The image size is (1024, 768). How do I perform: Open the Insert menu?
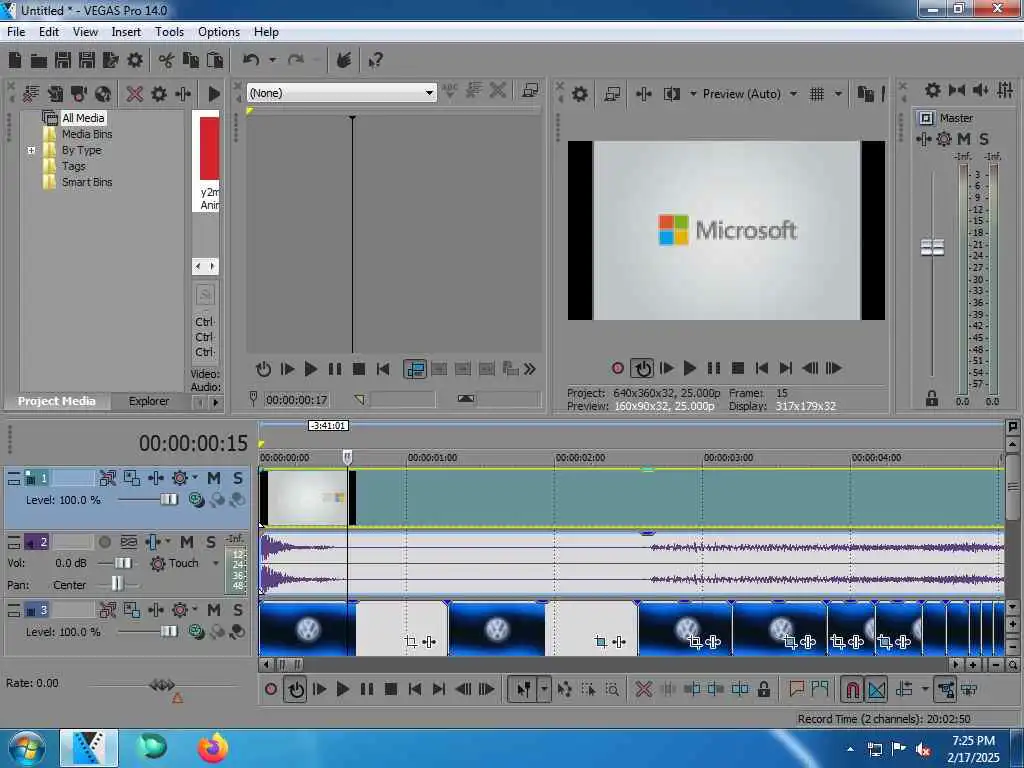coord(126,32)
